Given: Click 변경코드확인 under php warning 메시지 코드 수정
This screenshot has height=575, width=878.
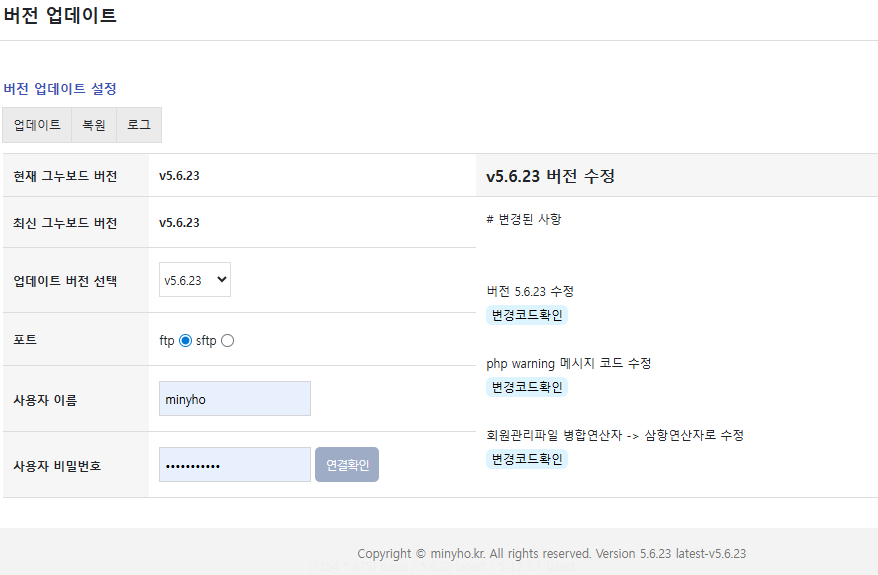Looking at the screenshot, I should (x=526, y=387).
